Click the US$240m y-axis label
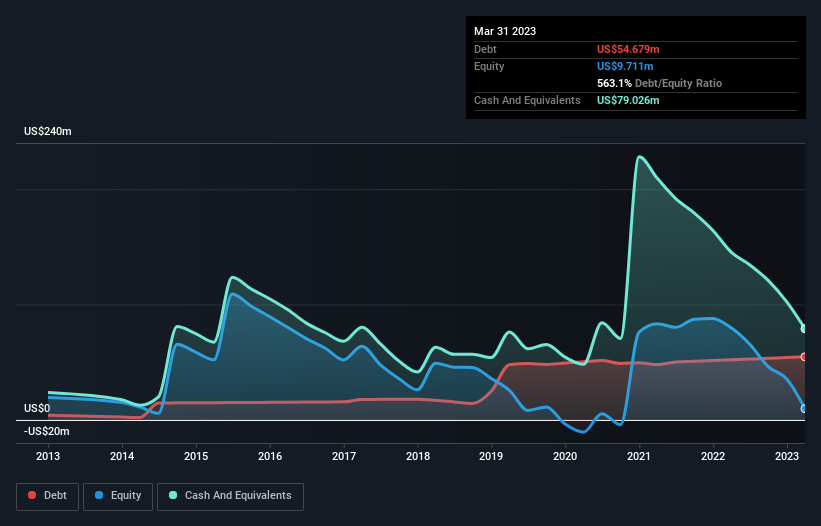821x526 pixels. click(48, 131)
